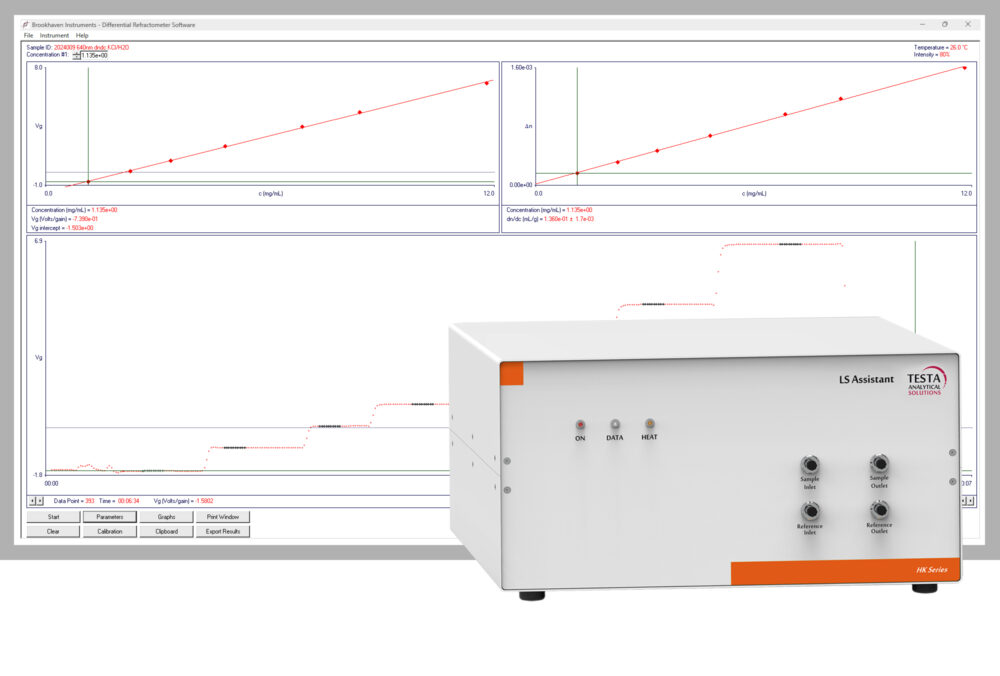Click the Concentration #1 spinner arrows
This screenshot has width=1000, height=676.
click(x=77, y=55)
